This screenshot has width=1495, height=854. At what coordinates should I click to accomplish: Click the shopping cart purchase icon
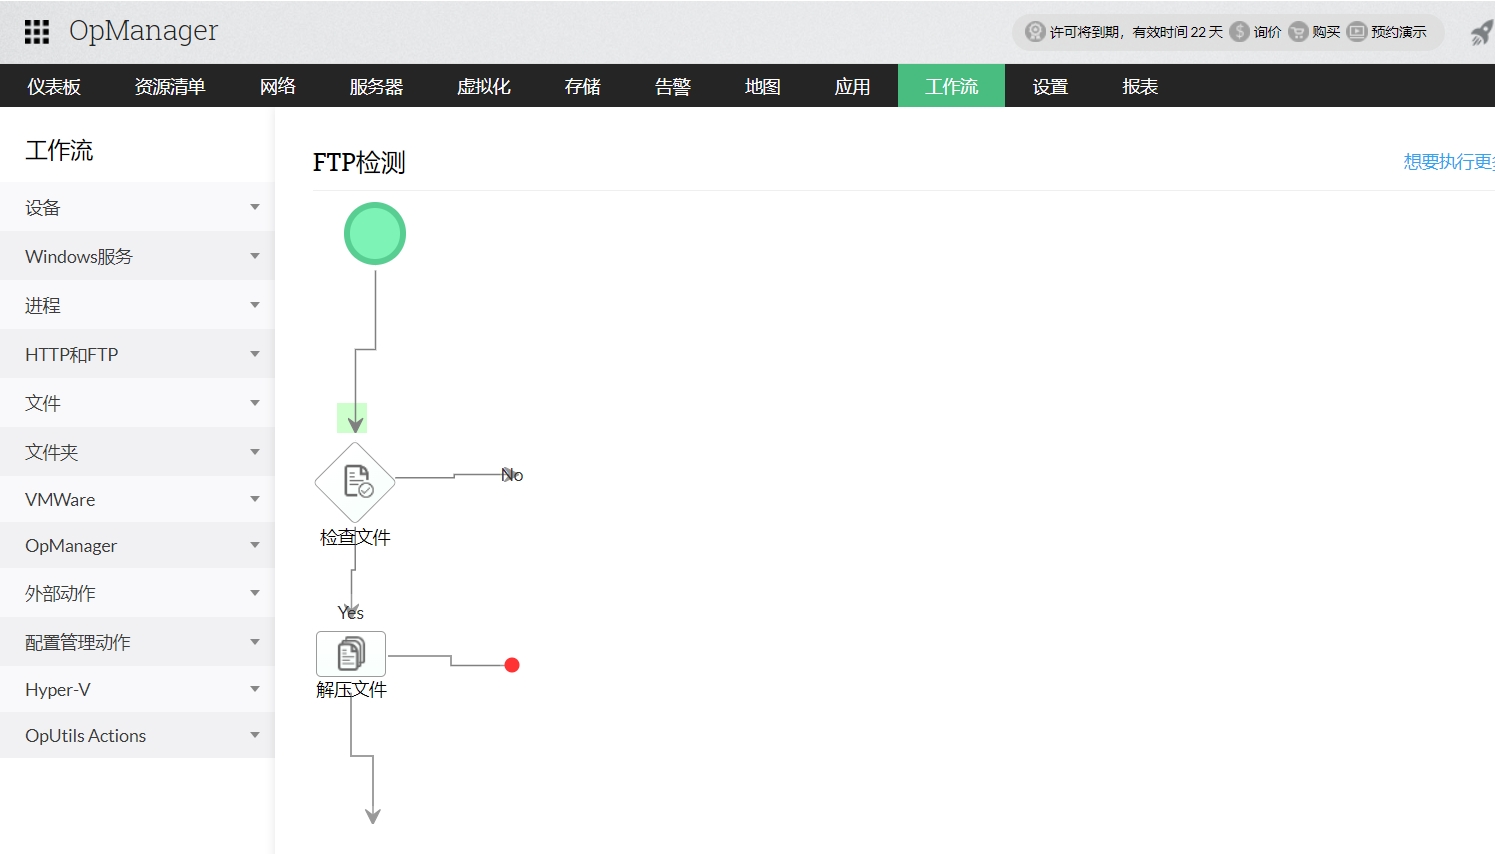coord(1298,32)
